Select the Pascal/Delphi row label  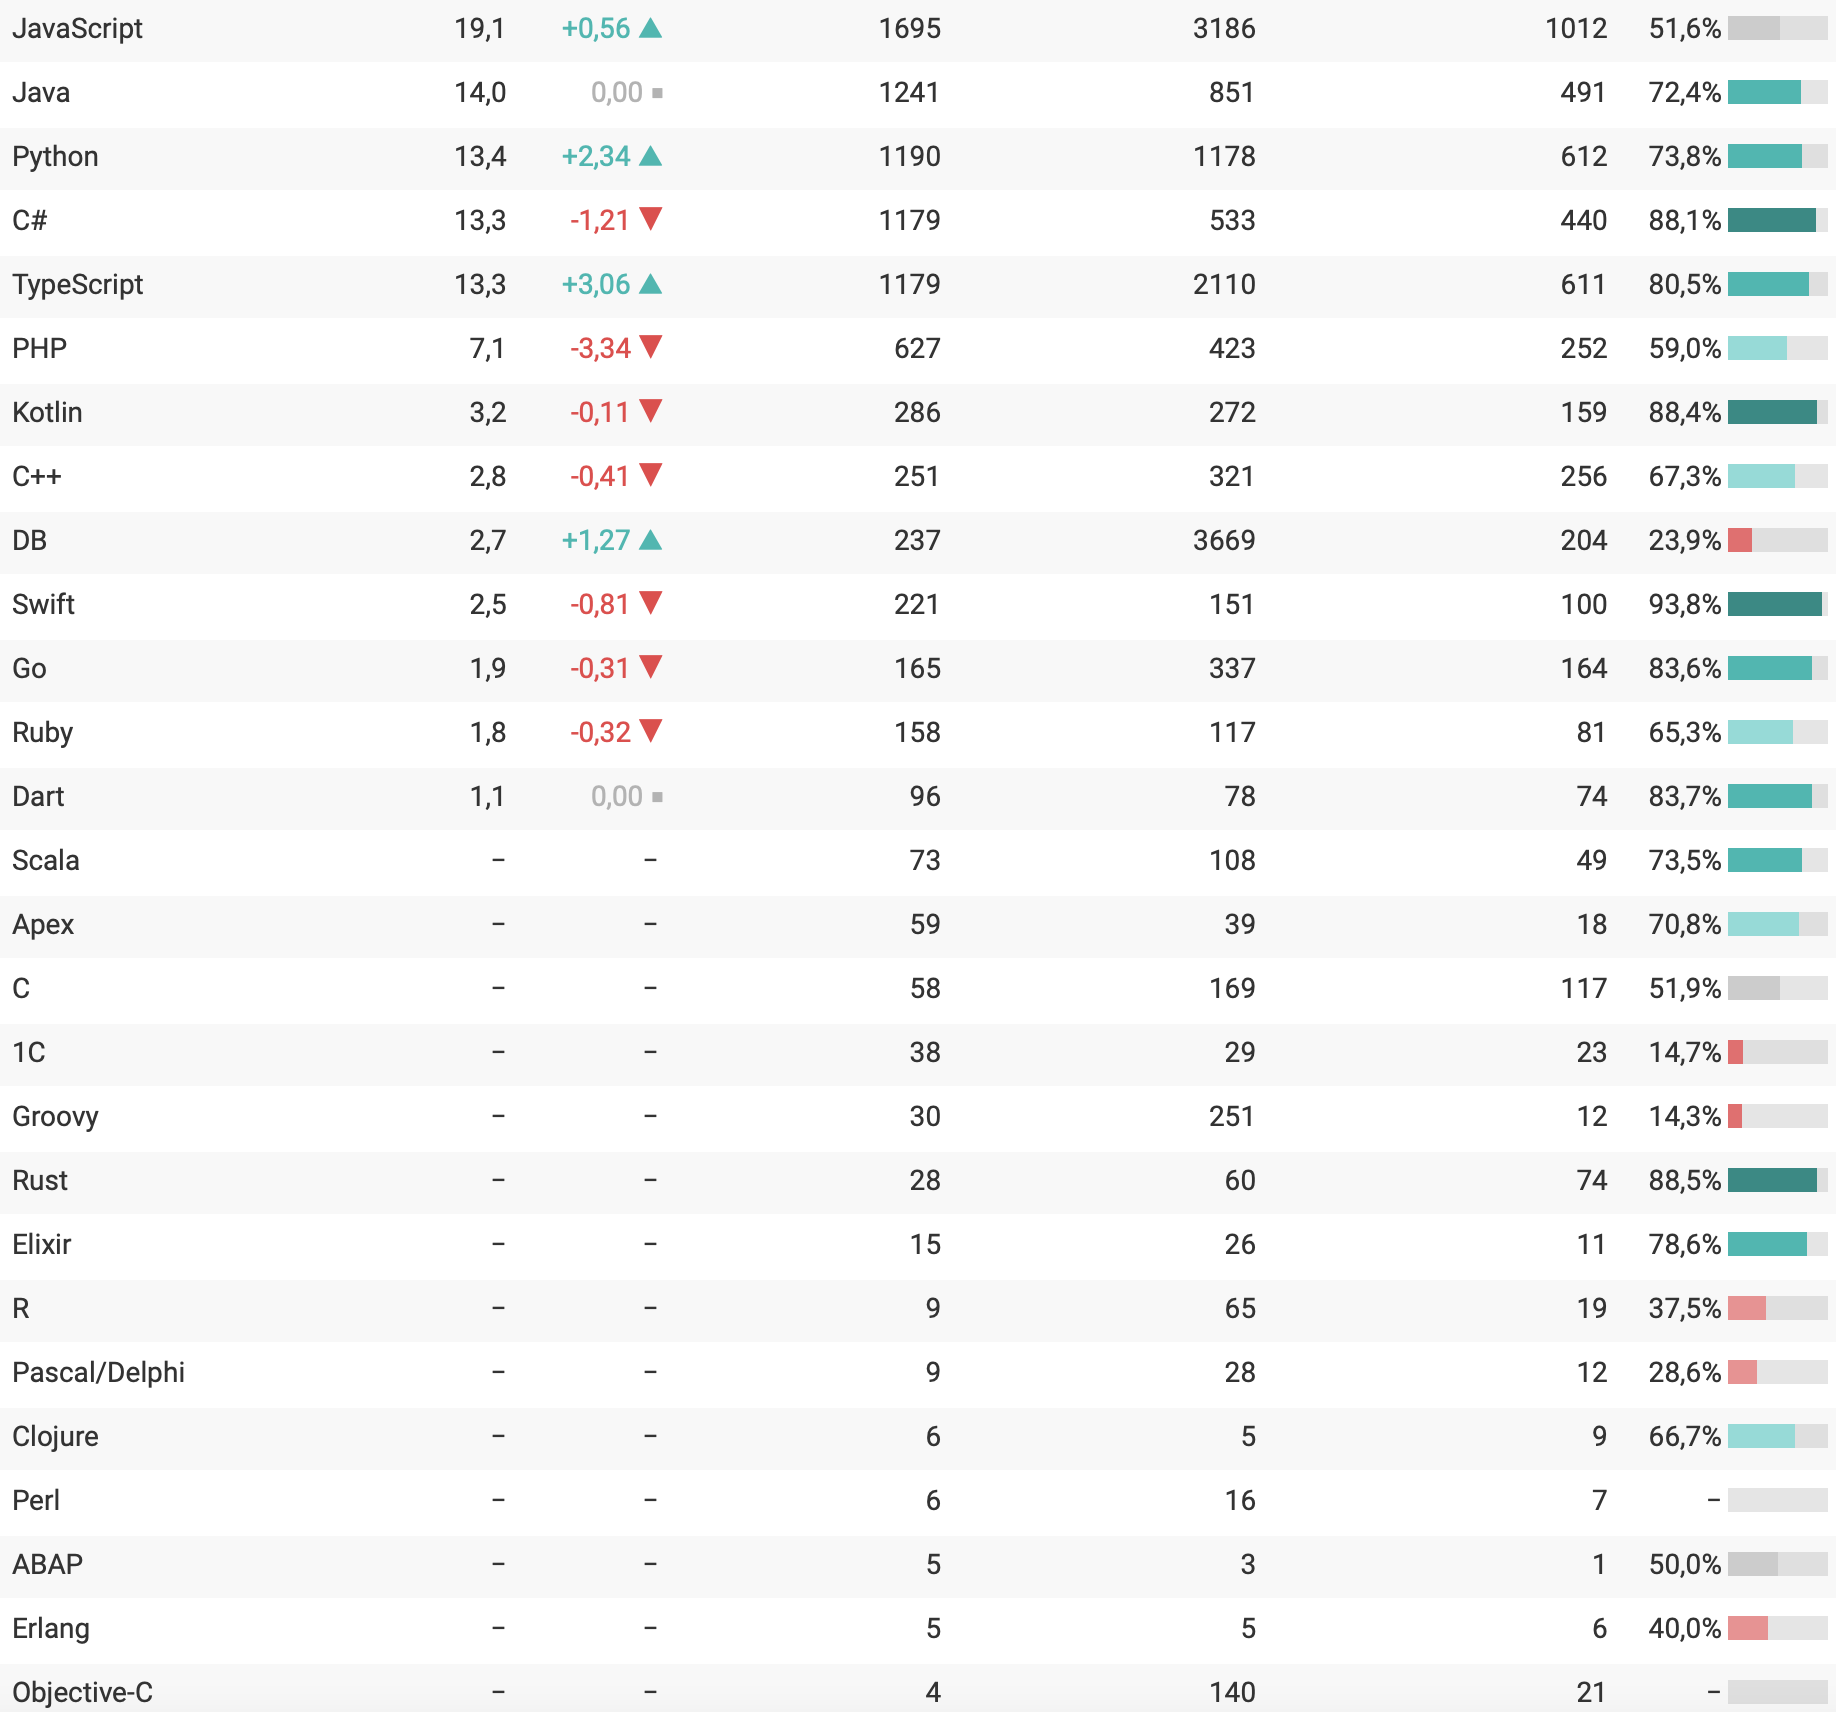(98, 1372)
